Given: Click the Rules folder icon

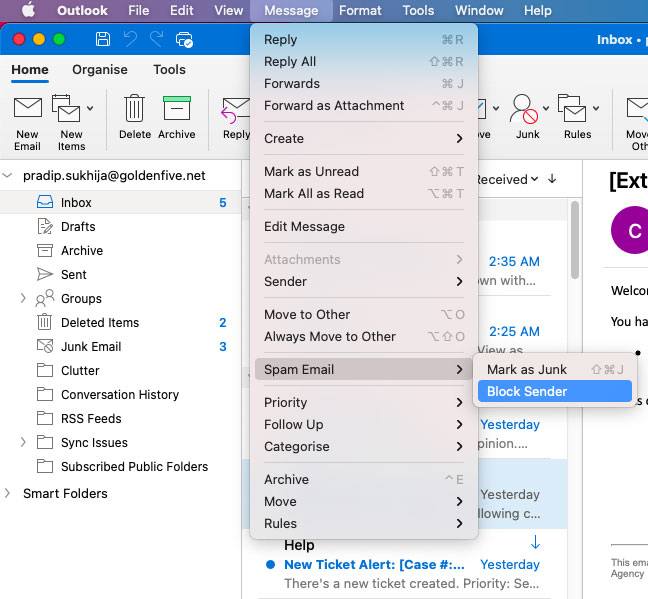Looking at the screenshot, I should click(572, 109).
